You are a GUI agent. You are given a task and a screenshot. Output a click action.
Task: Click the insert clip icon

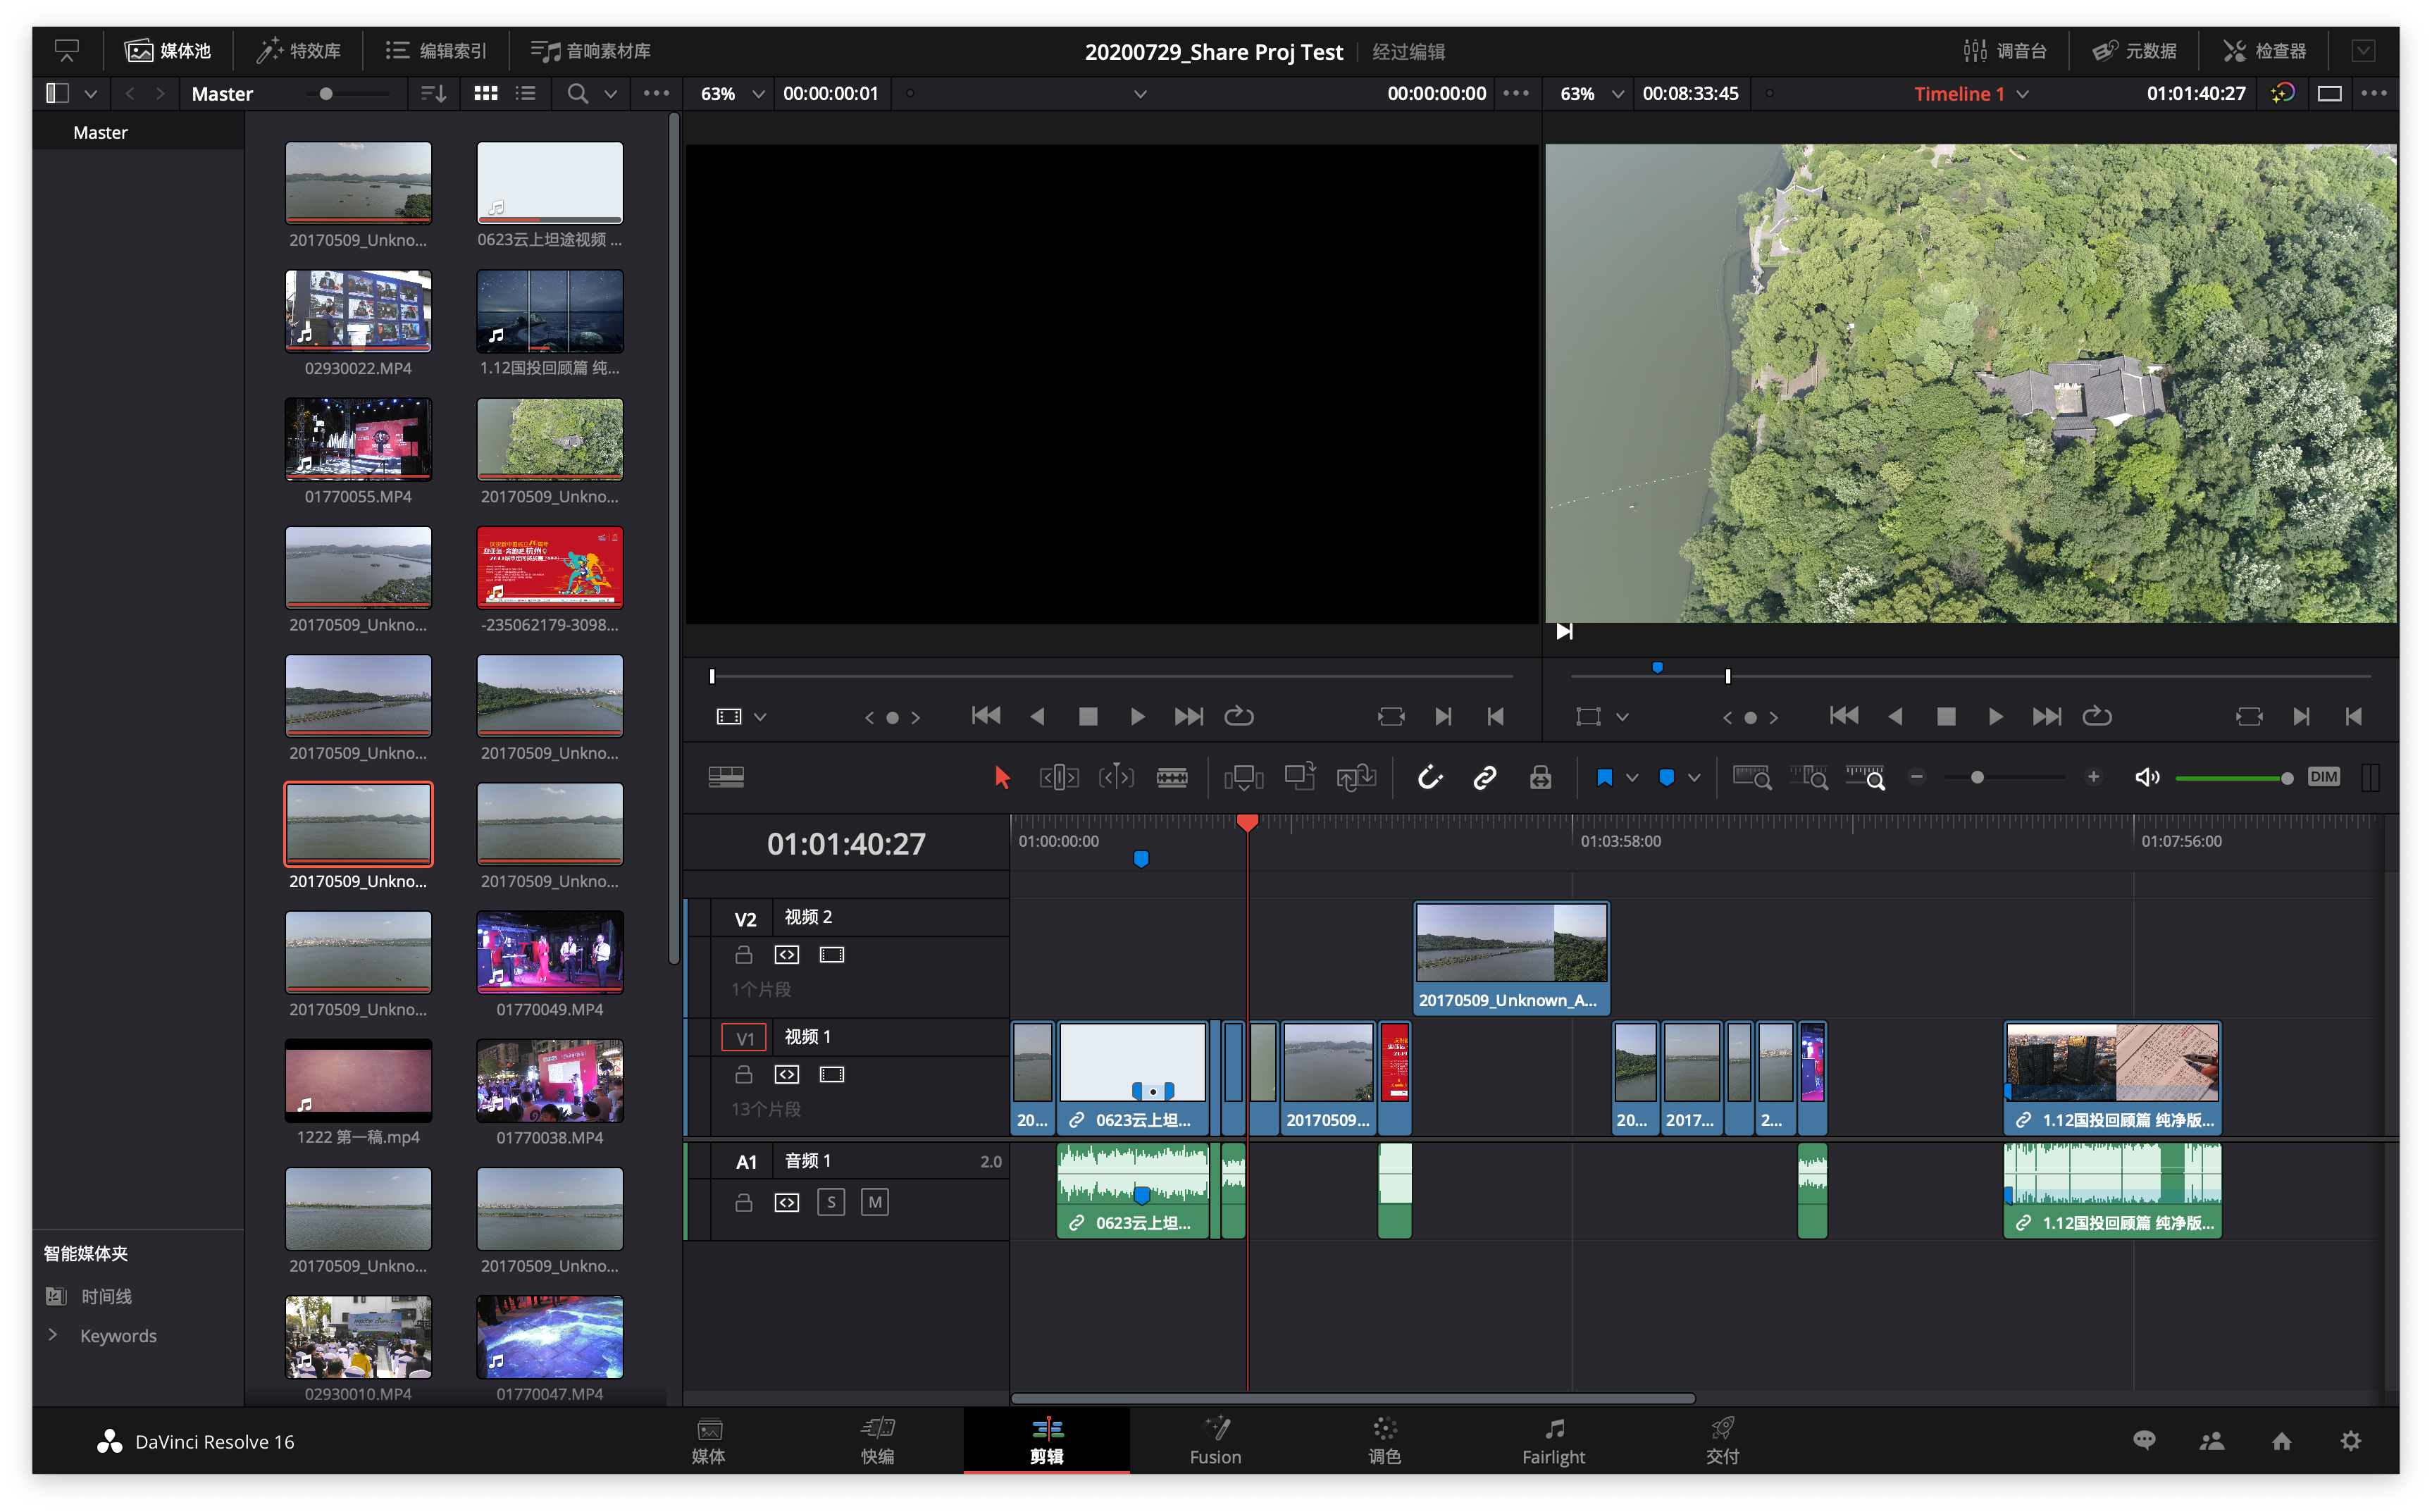click(1244, 777)
